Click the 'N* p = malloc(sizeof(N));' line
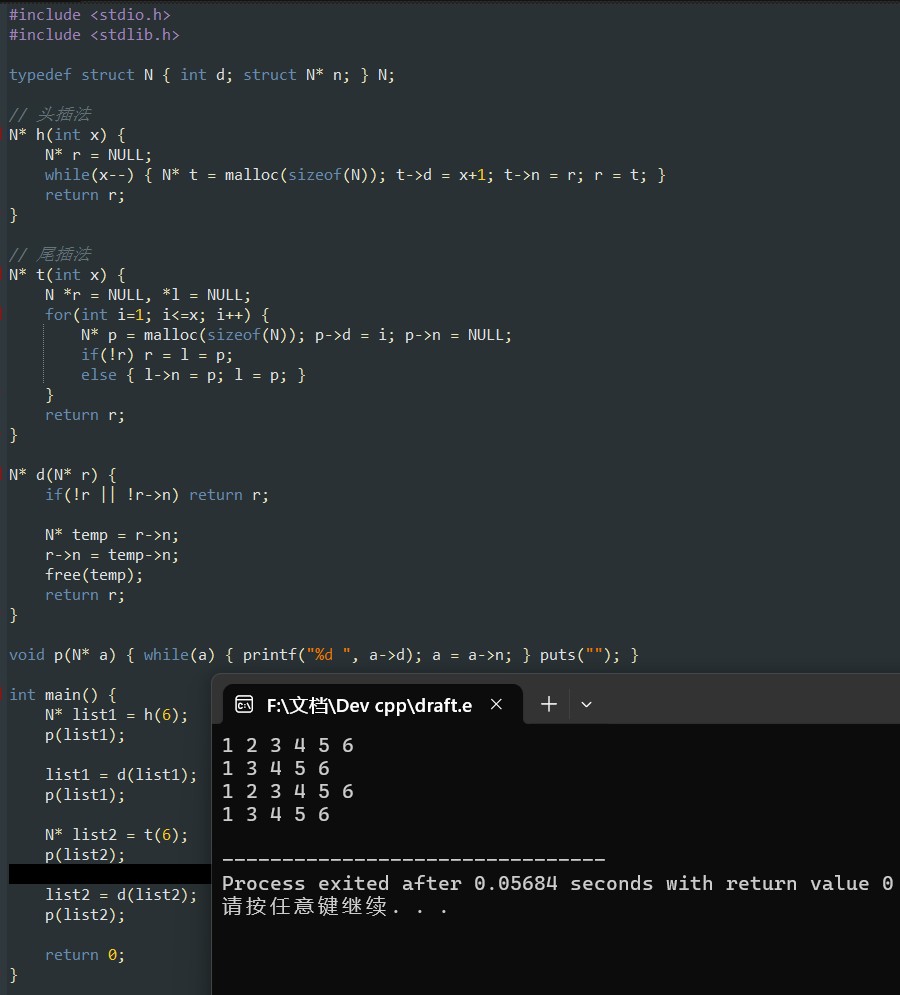 [296, 335]
